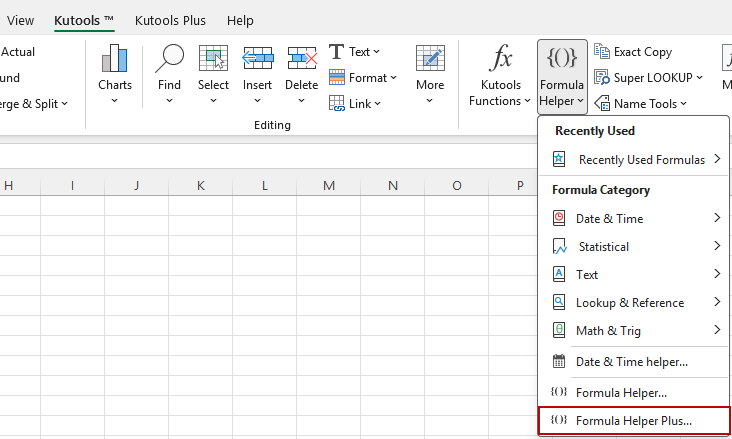Click the Delete cells icon
The width and height of the screenshot is (732, 439).
click(302, 58)
